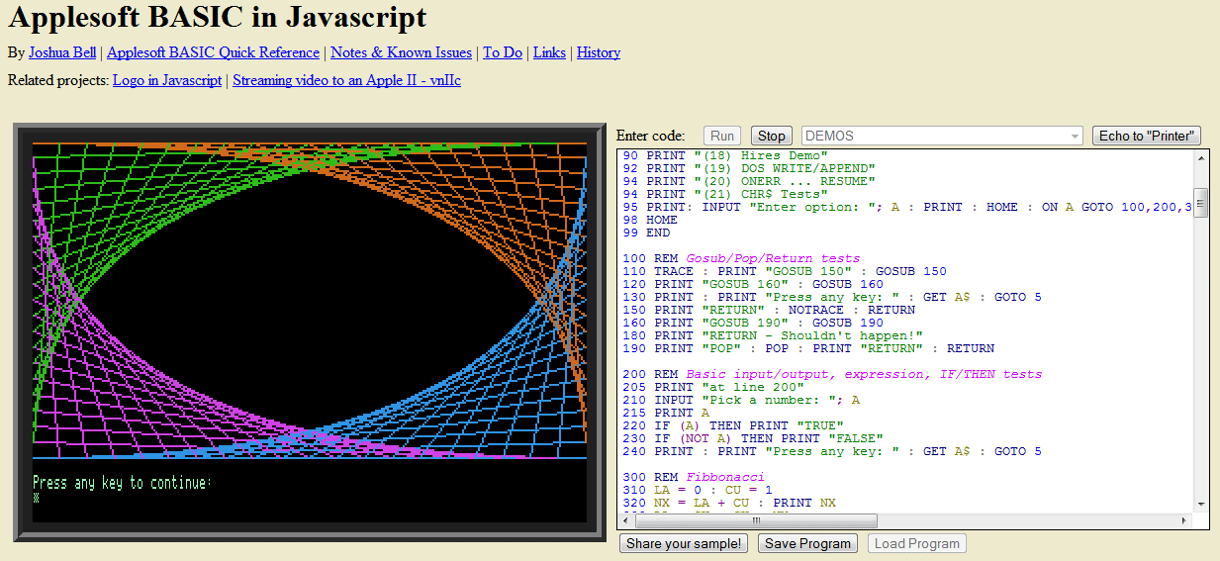This screenshot has height=561, width=1220.
Task: Click line 190 PRINT "POP" code
Action: coord(809,349)
